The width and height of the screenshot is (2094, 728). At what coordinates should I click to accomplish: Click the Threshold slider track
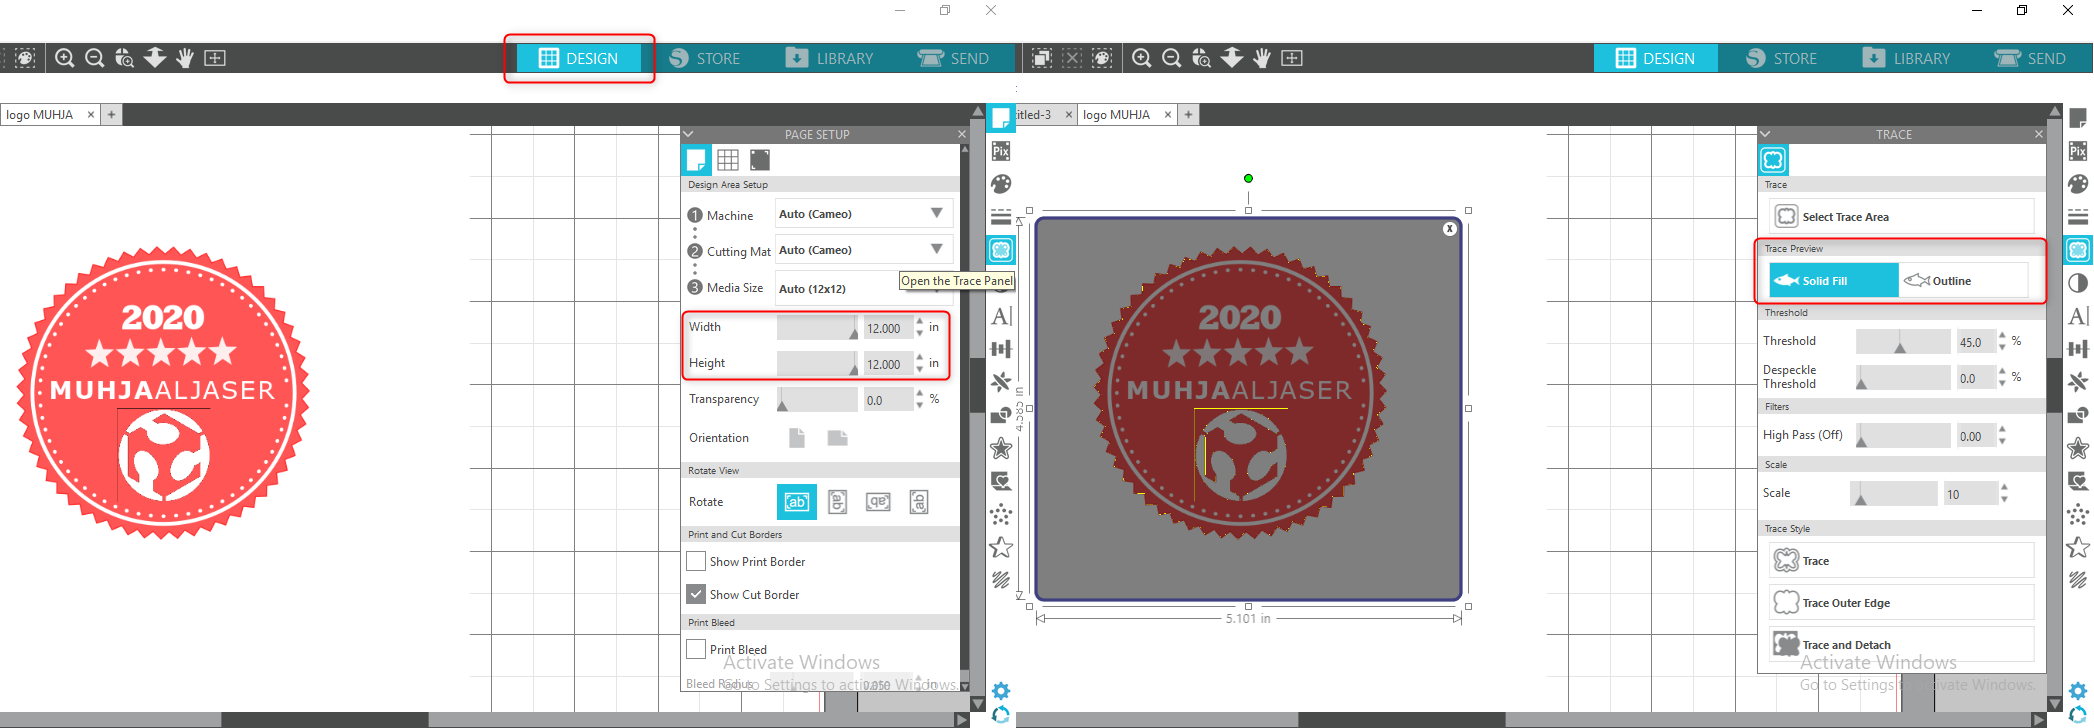coord(1903,342)
